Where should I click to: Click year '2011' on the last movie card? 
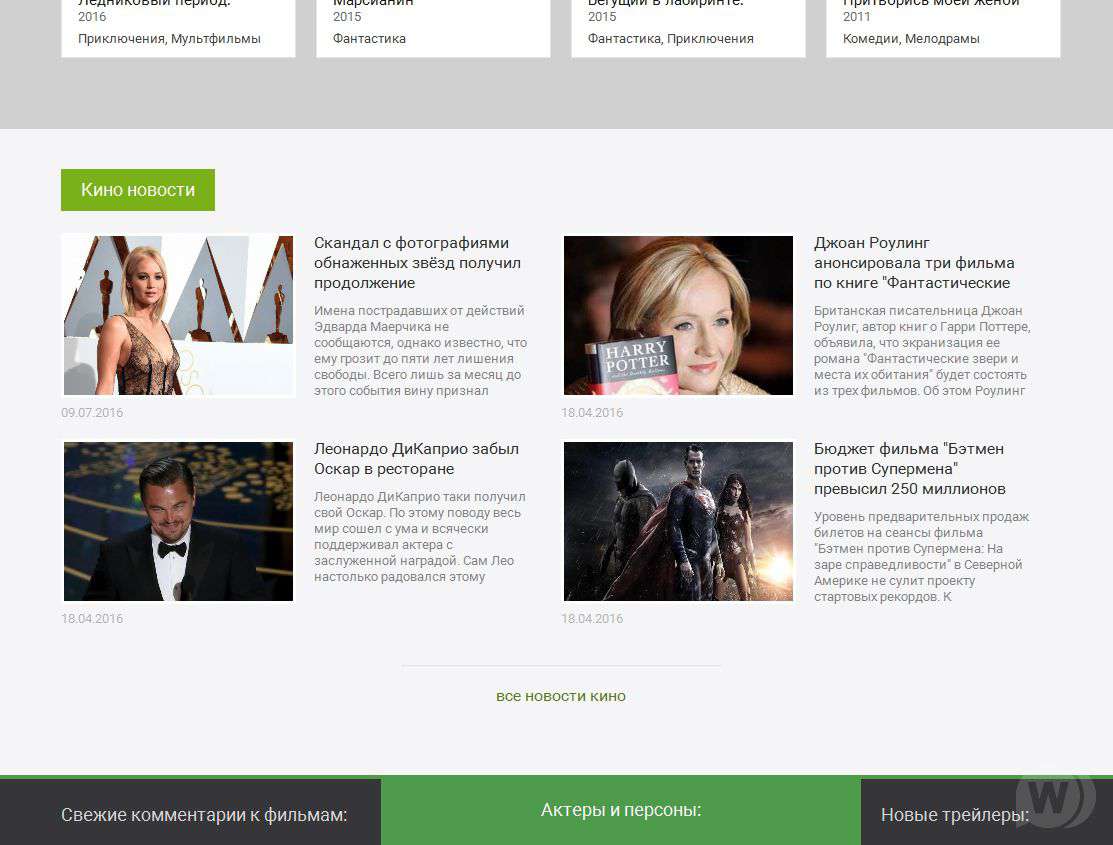[x=857, y=16]
